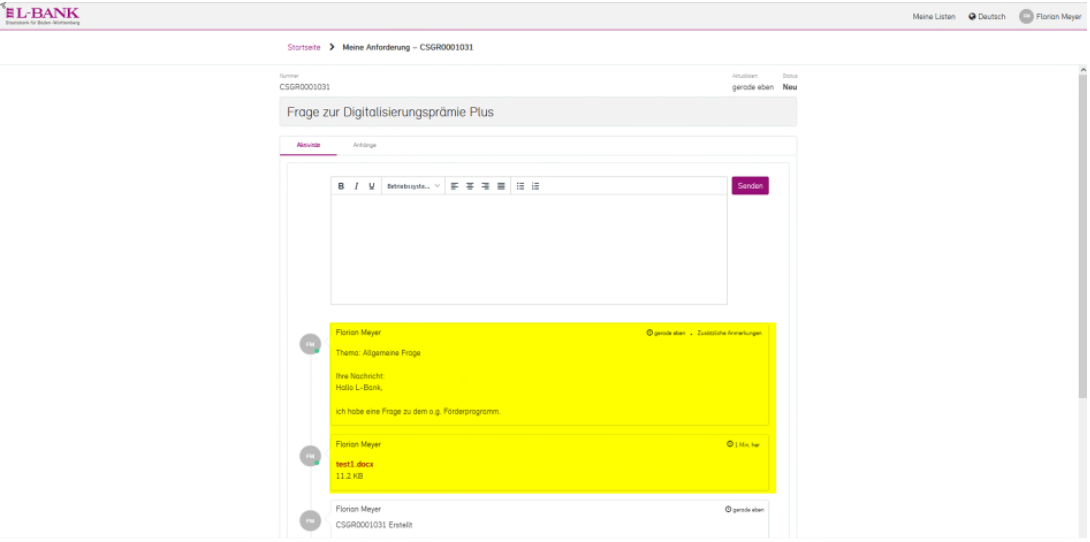The image size is (1090, 542).
Task: Insert a bulleted list
Action: (x=520, y=186)
